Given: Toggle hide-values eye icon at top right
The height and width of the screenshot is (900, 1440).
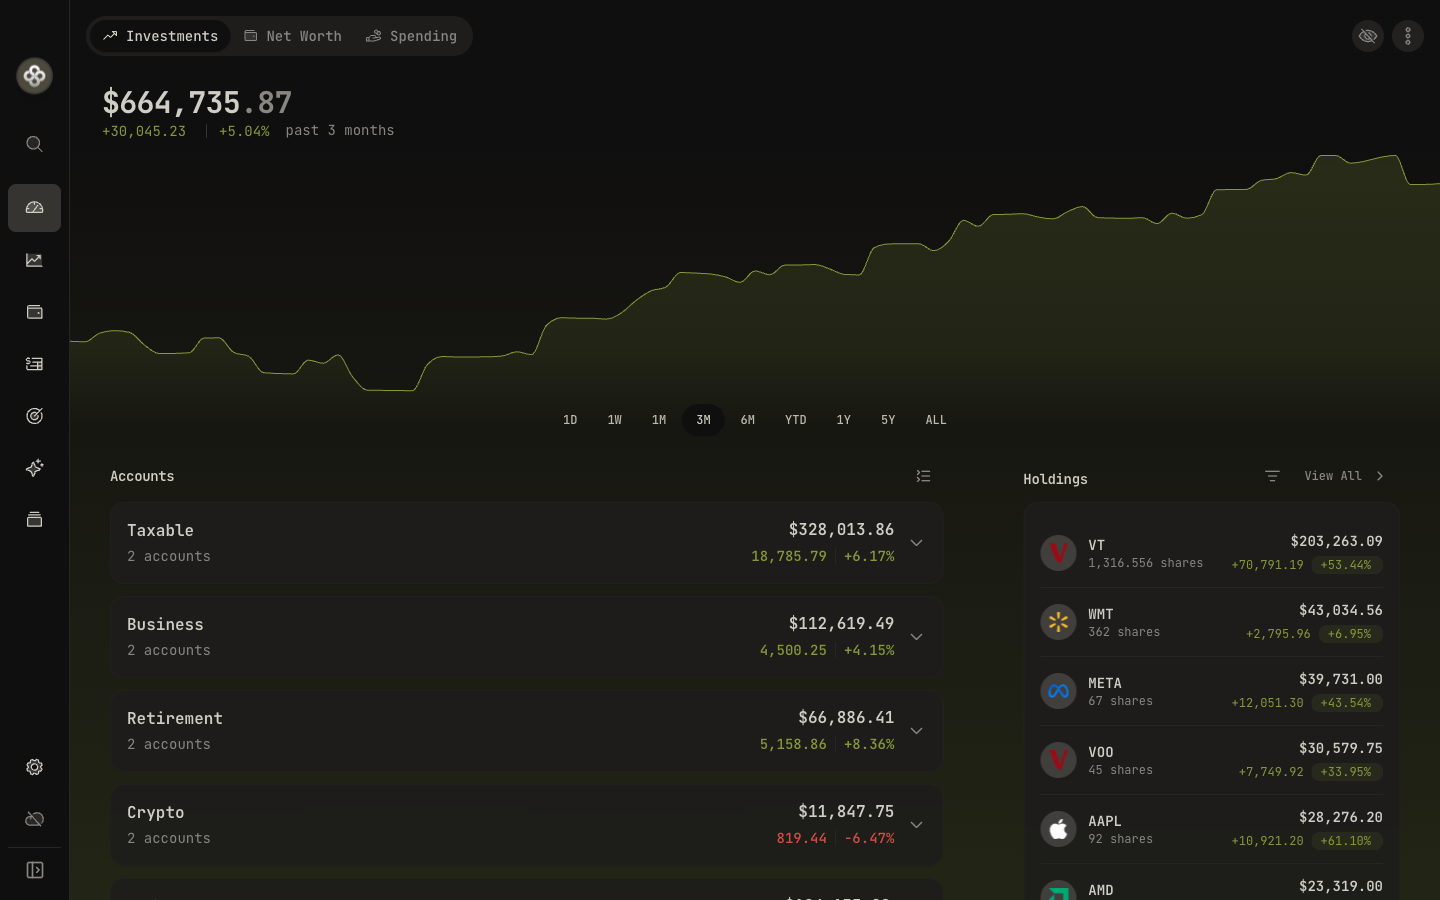Looking at the screenshot, I should coord(1368,36).
